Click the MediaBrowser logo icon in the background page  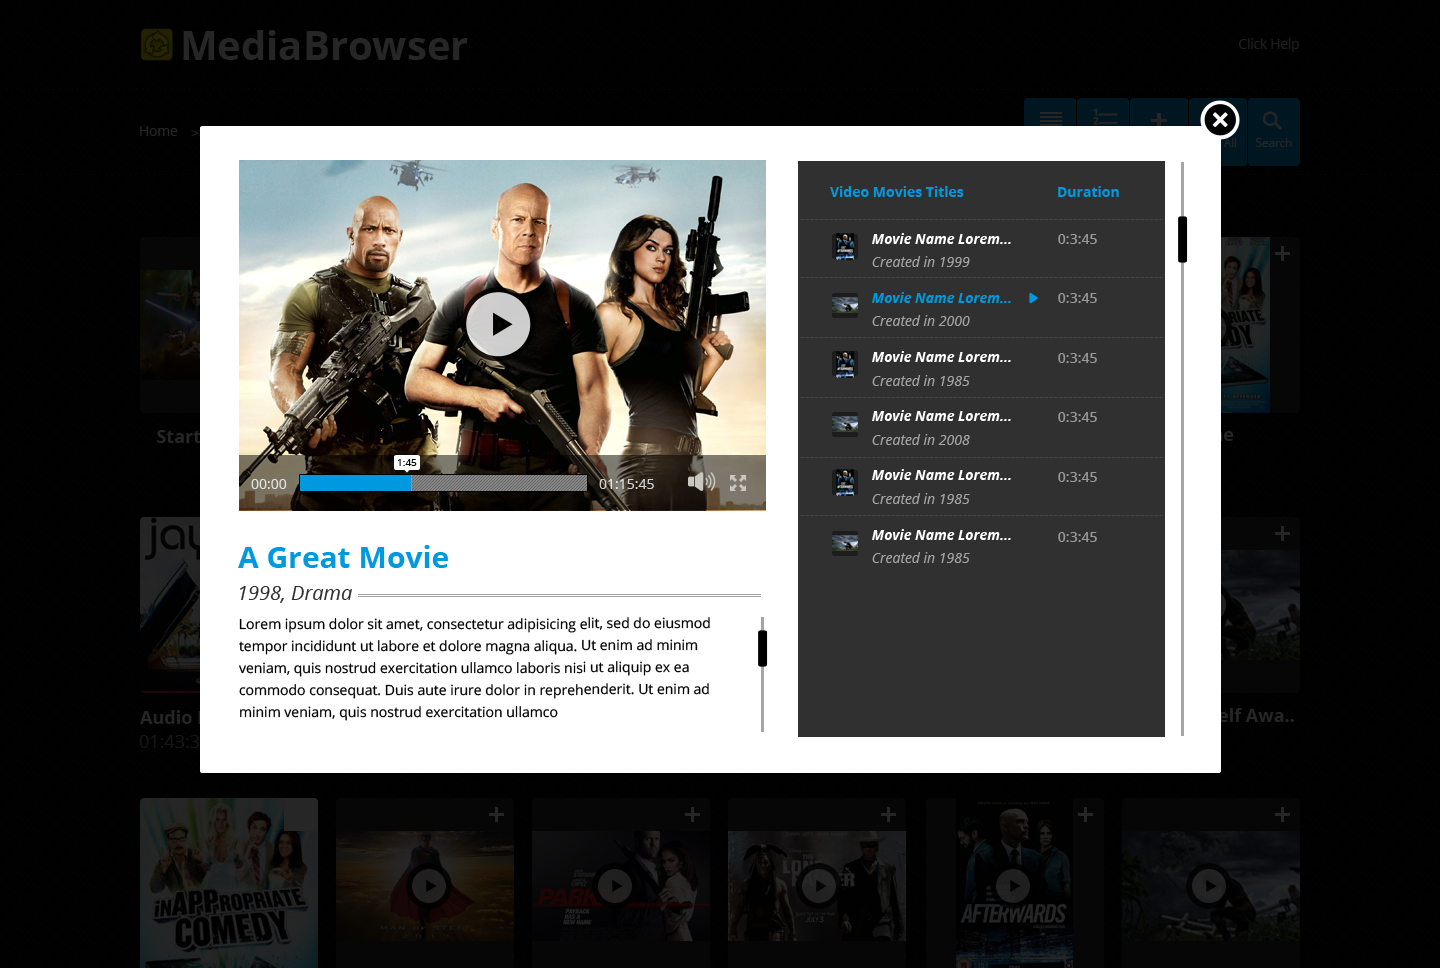click(x=156, y=45)
